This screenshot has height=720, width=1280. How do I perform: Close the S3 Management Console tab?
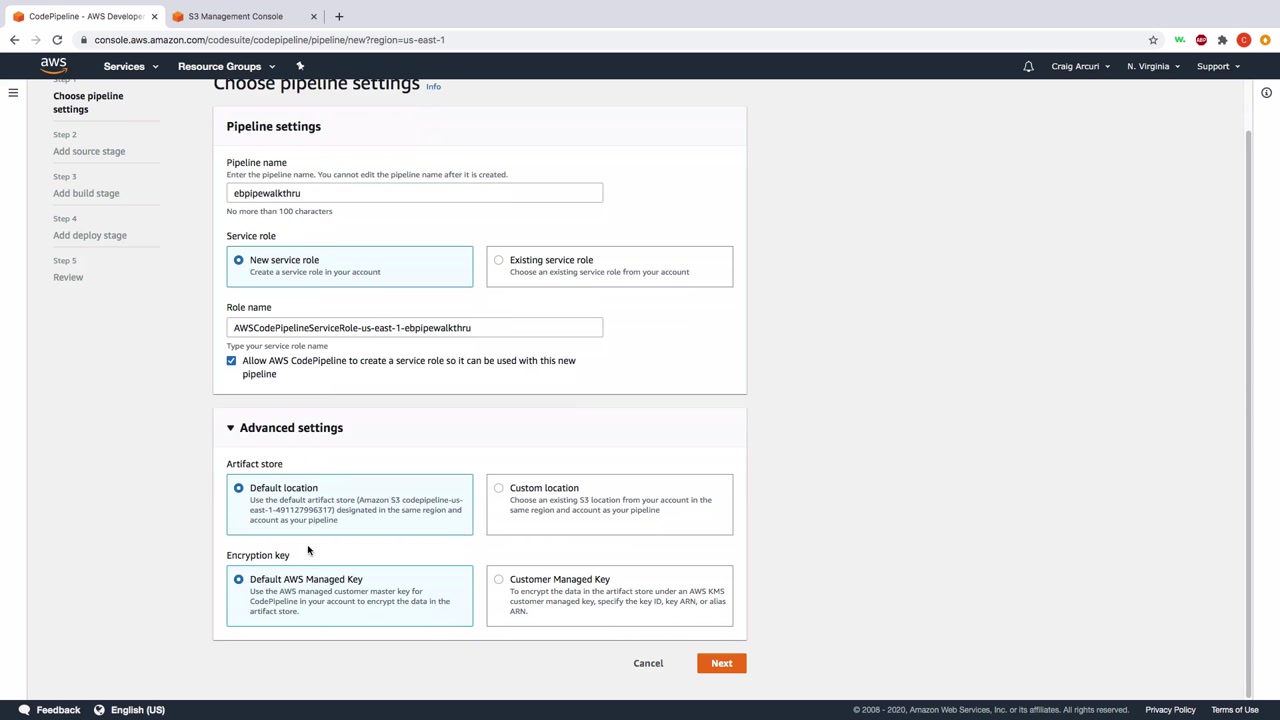pyautogui.click(x=313, y=16)
